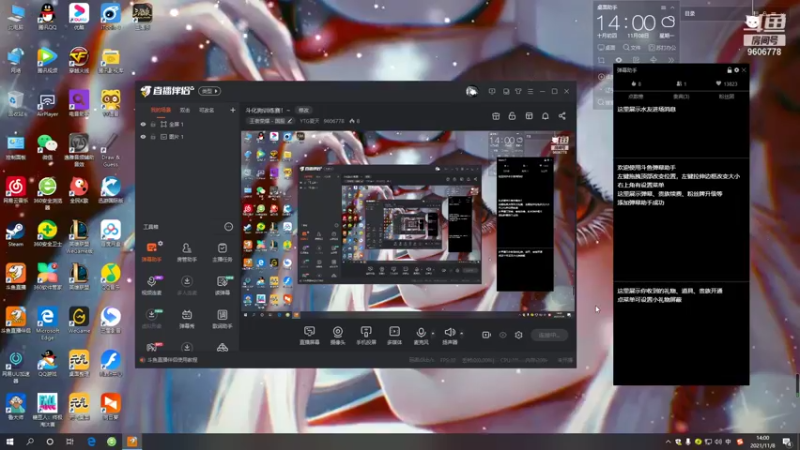
Task: Select the 图片 1 source row
Action: pos(187,137)
